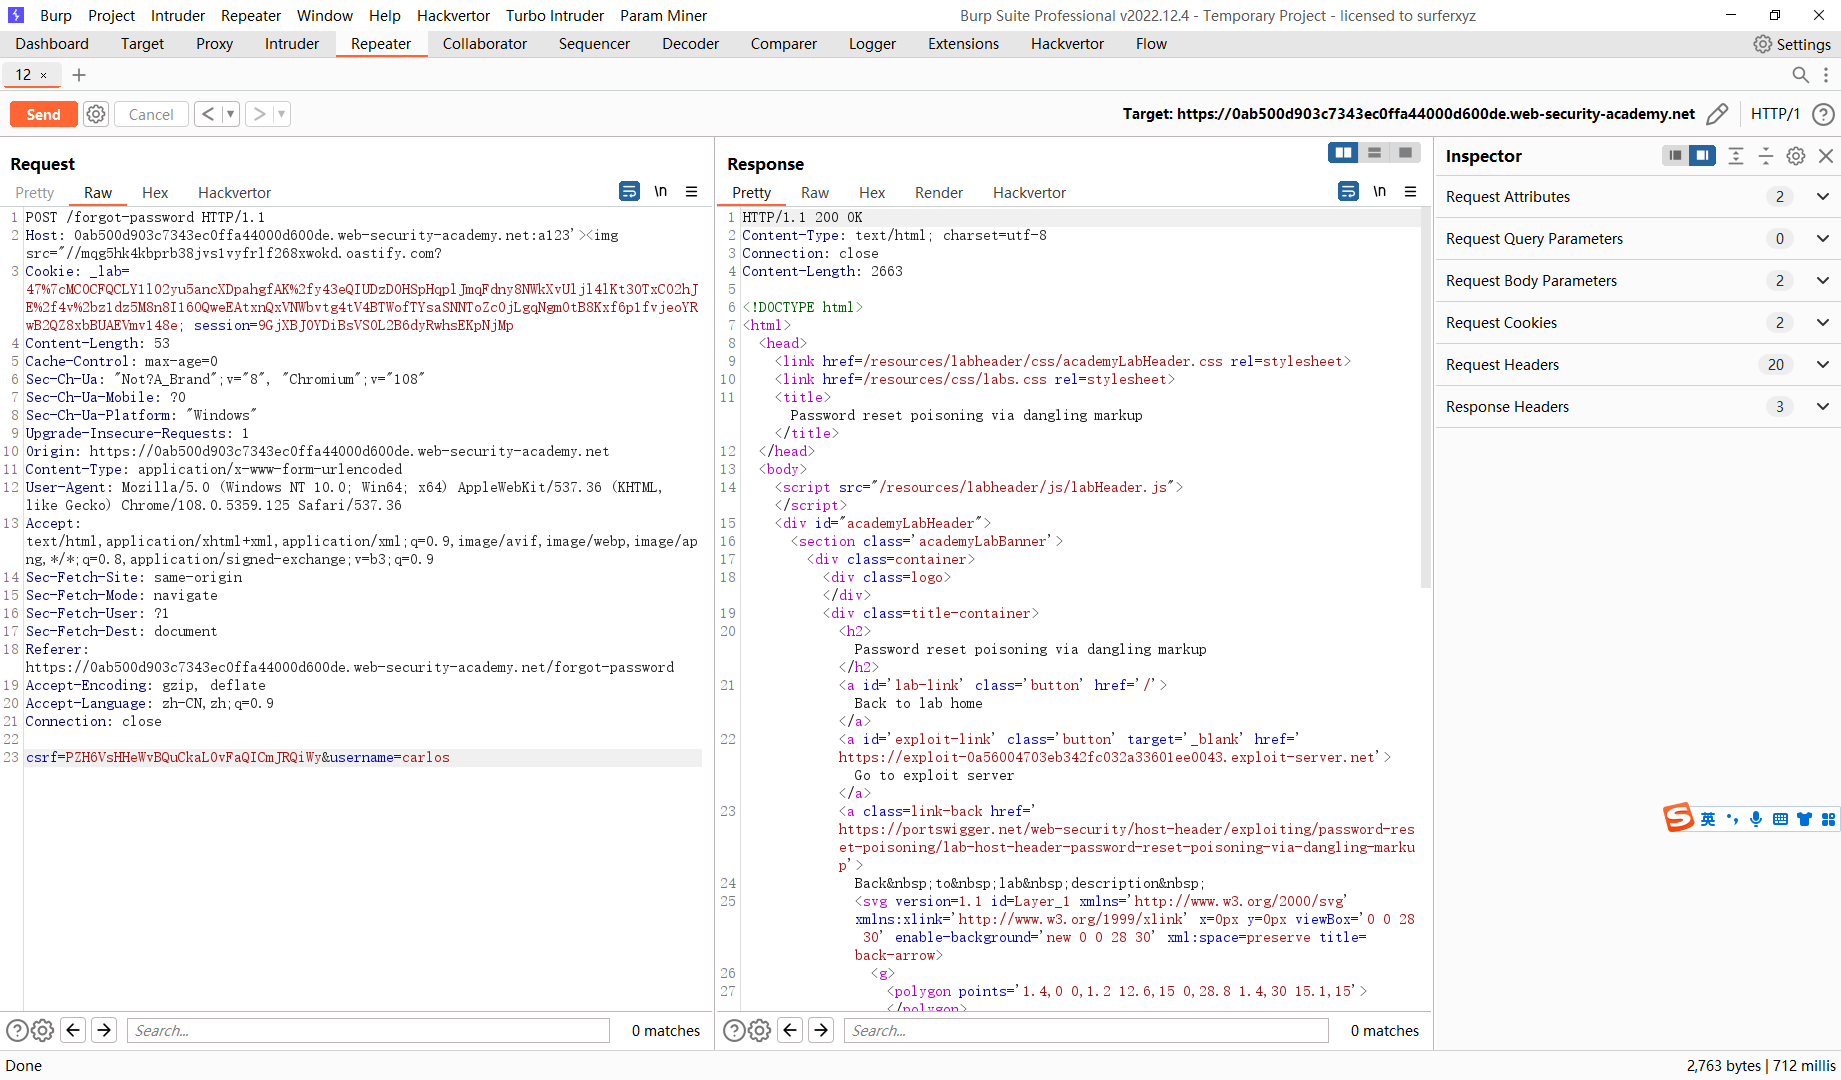Click the orange Send button

(x=43, y=114)
